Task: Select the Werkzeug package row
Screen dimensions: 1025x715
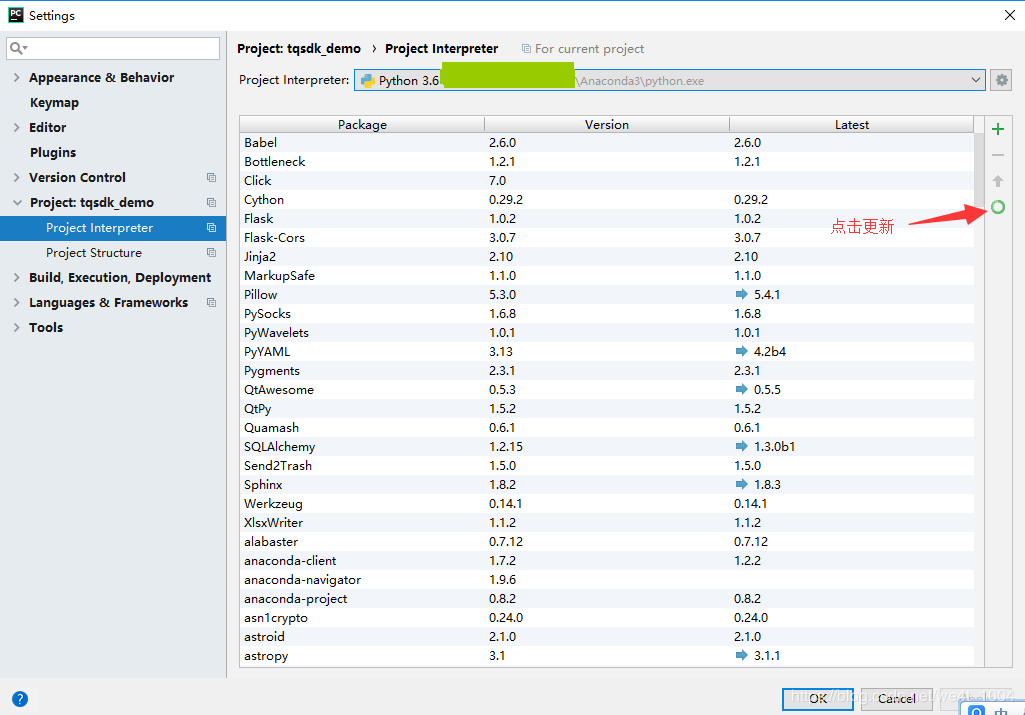Action: tap(607, 503)
